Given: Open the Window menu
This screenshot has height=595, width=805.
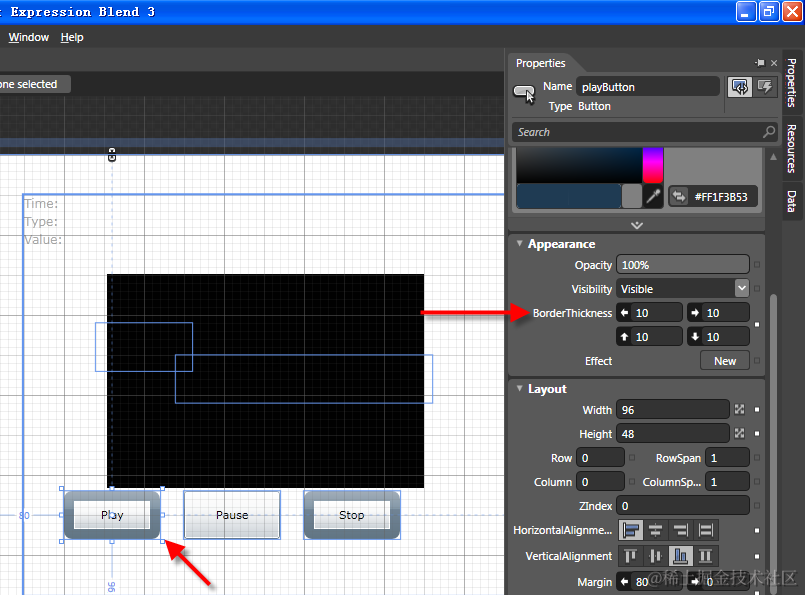Looking at the screenshot, I should [29, 37].
